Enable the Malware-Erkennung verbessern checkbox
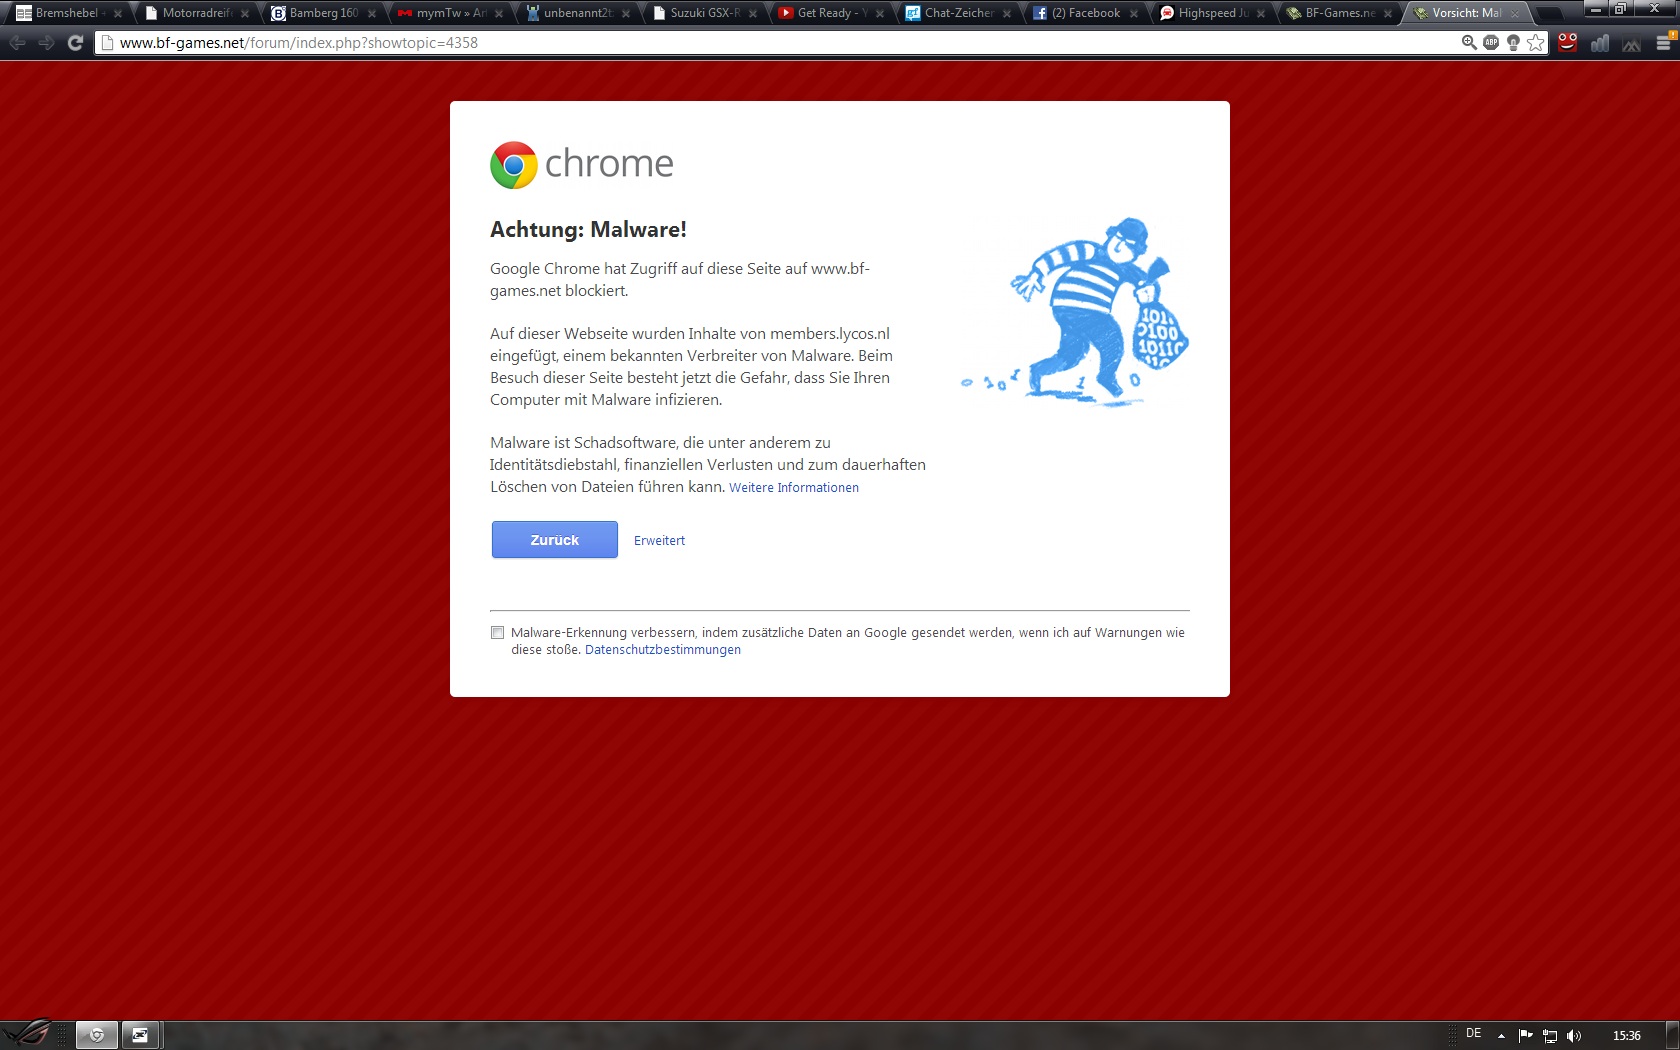Image resolution: width=1680 pixels, height=1050 pixels. pos(497,632)
